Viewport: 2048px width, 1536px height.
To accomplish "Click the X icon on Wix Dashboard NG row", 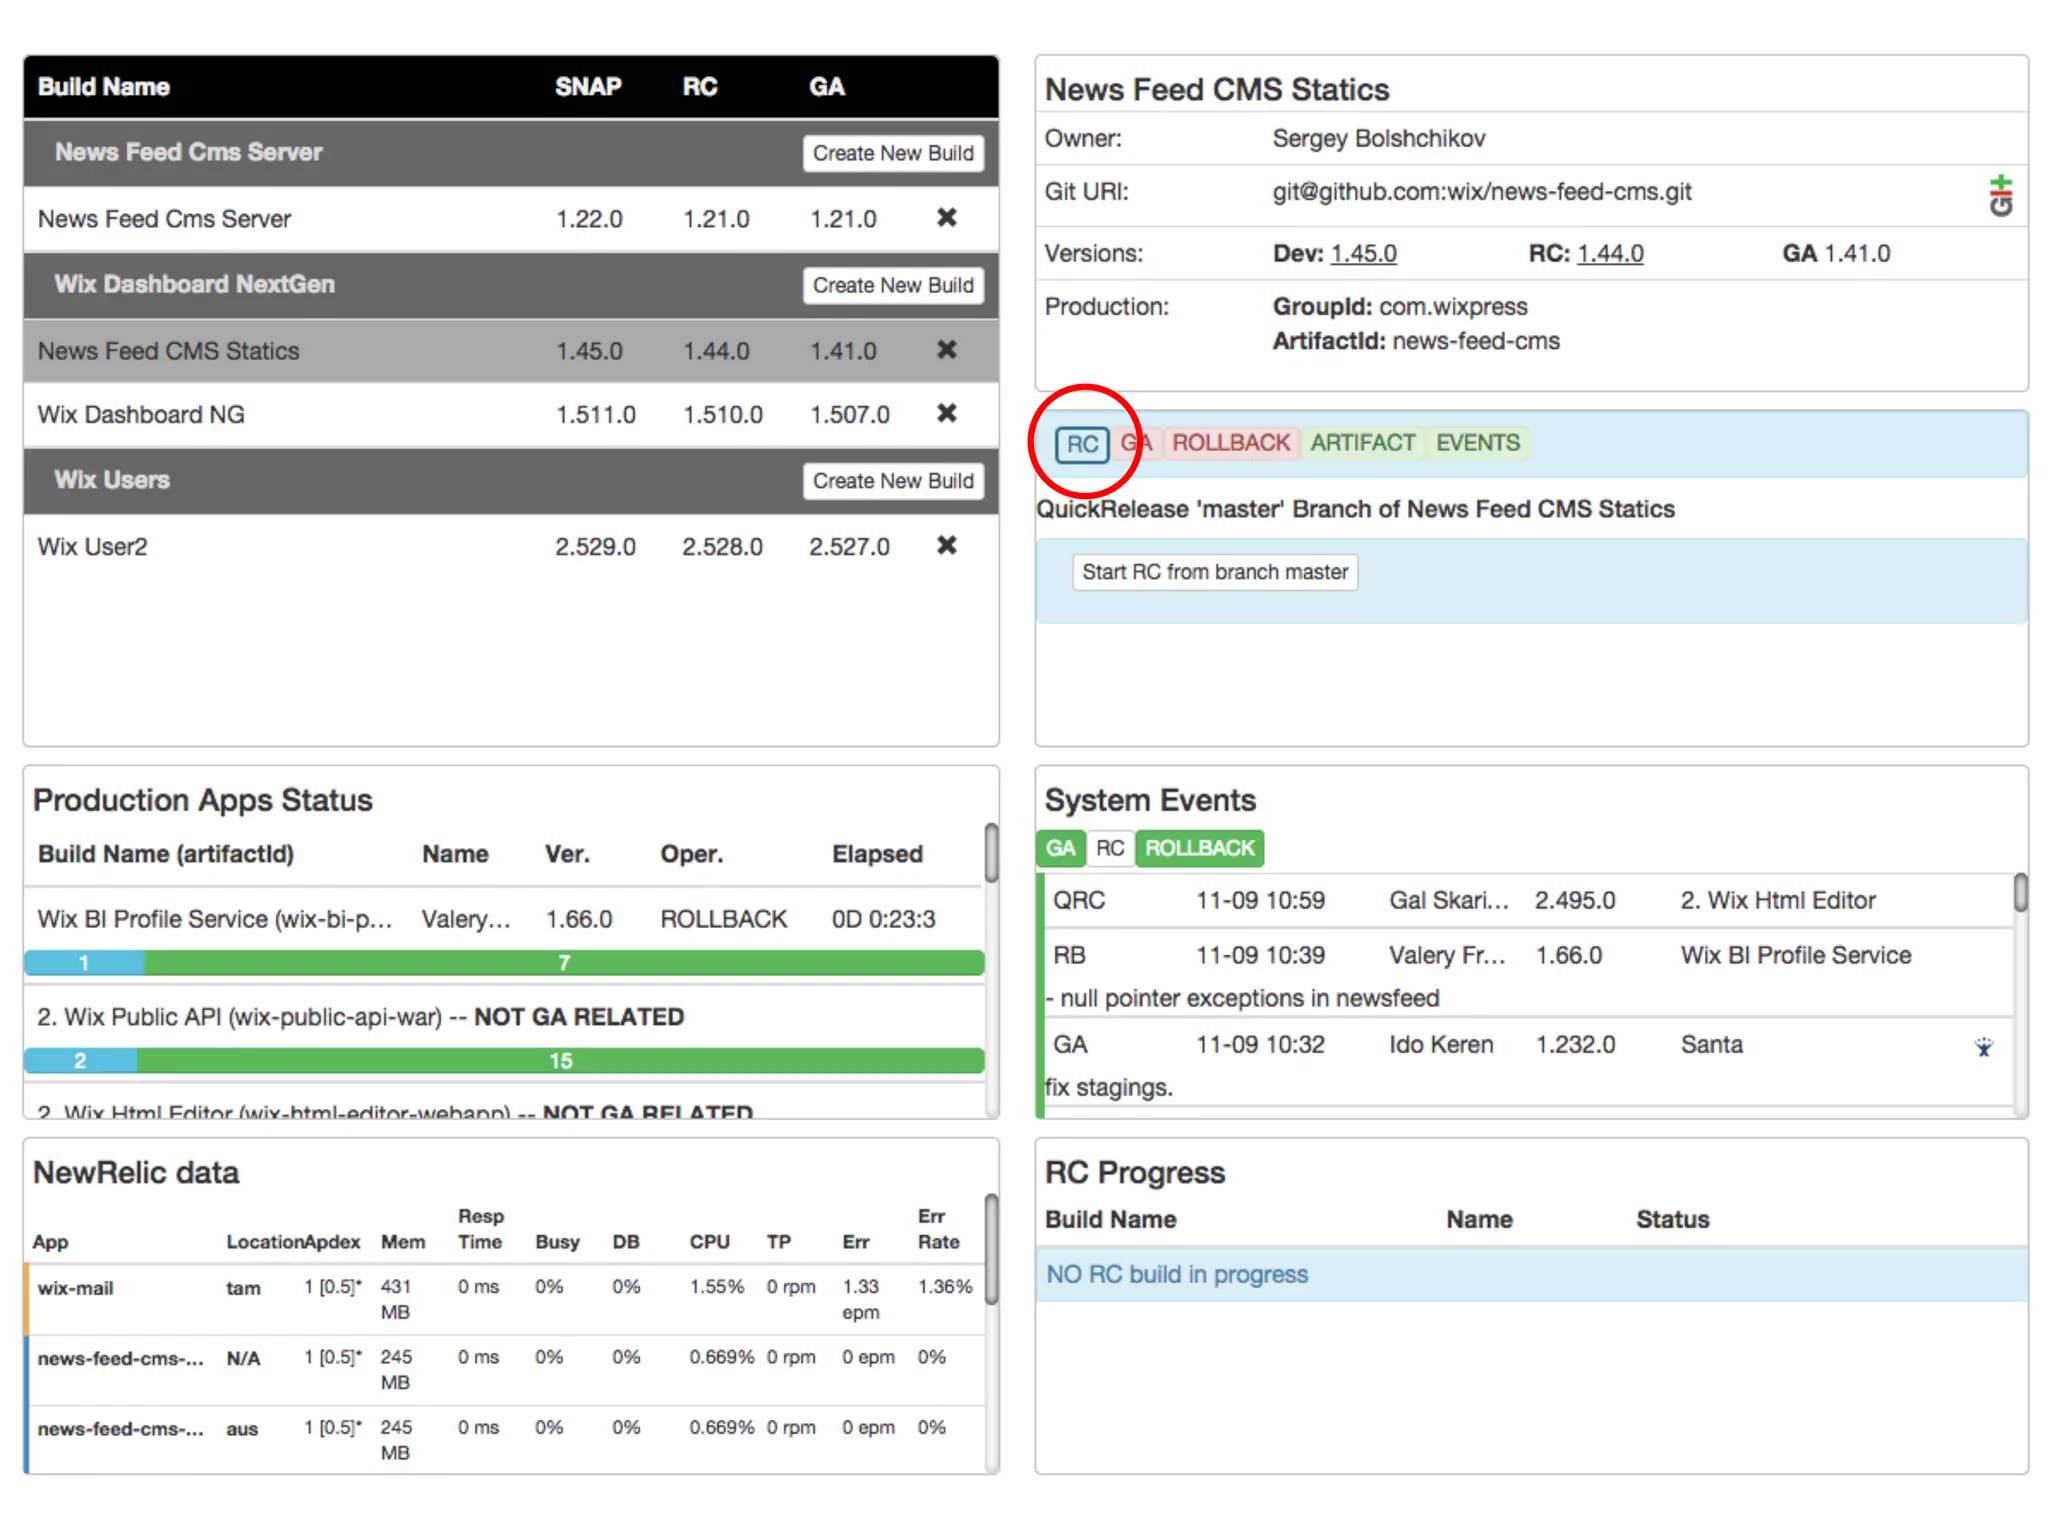I will tap(946, 413).
